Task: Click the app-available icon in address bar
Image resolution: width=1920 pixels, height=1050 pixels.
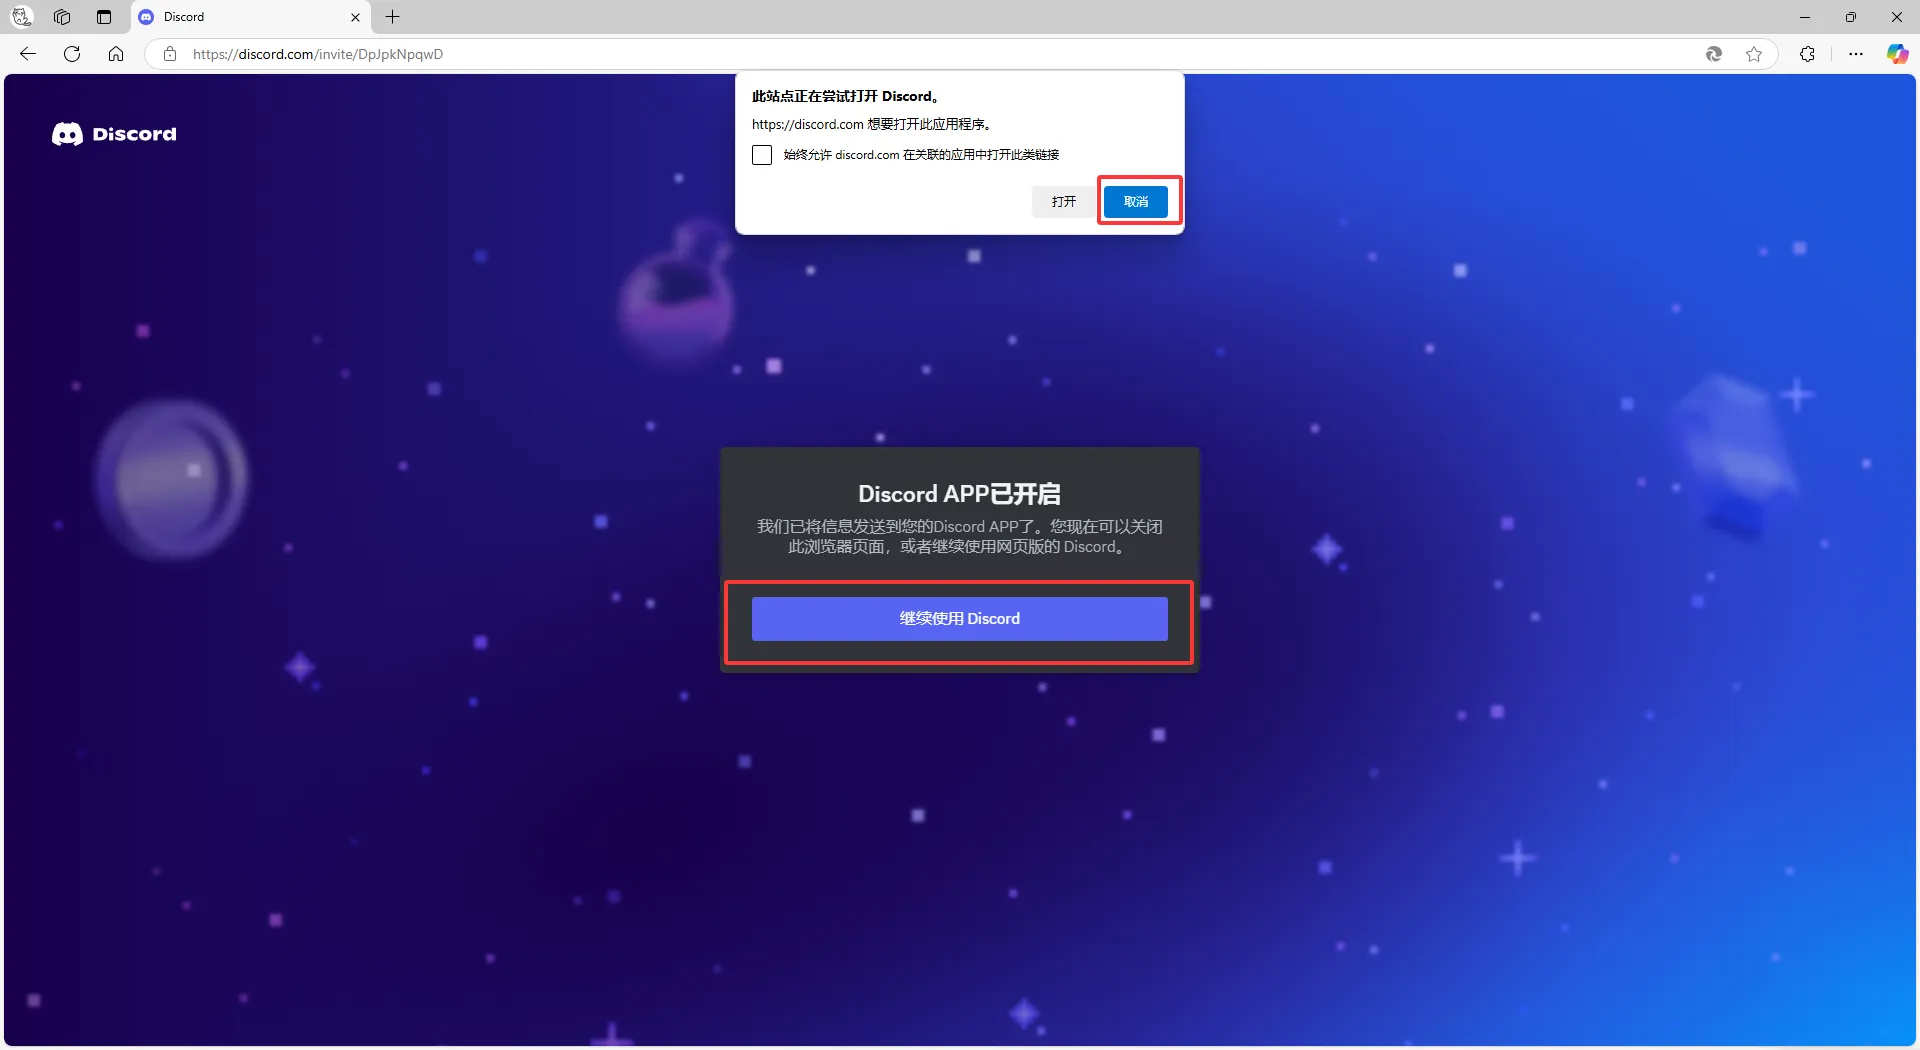Action: tap(1714, 54)
